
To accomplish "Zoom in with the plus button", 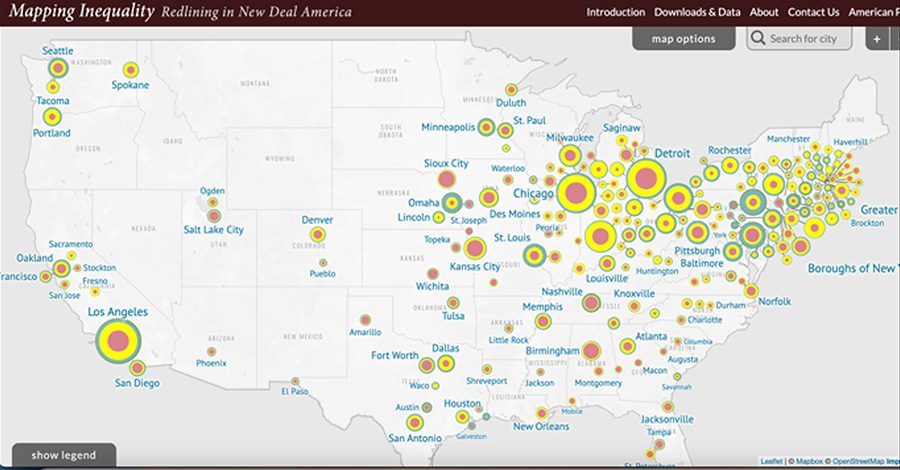I will (x=876, y=39).
